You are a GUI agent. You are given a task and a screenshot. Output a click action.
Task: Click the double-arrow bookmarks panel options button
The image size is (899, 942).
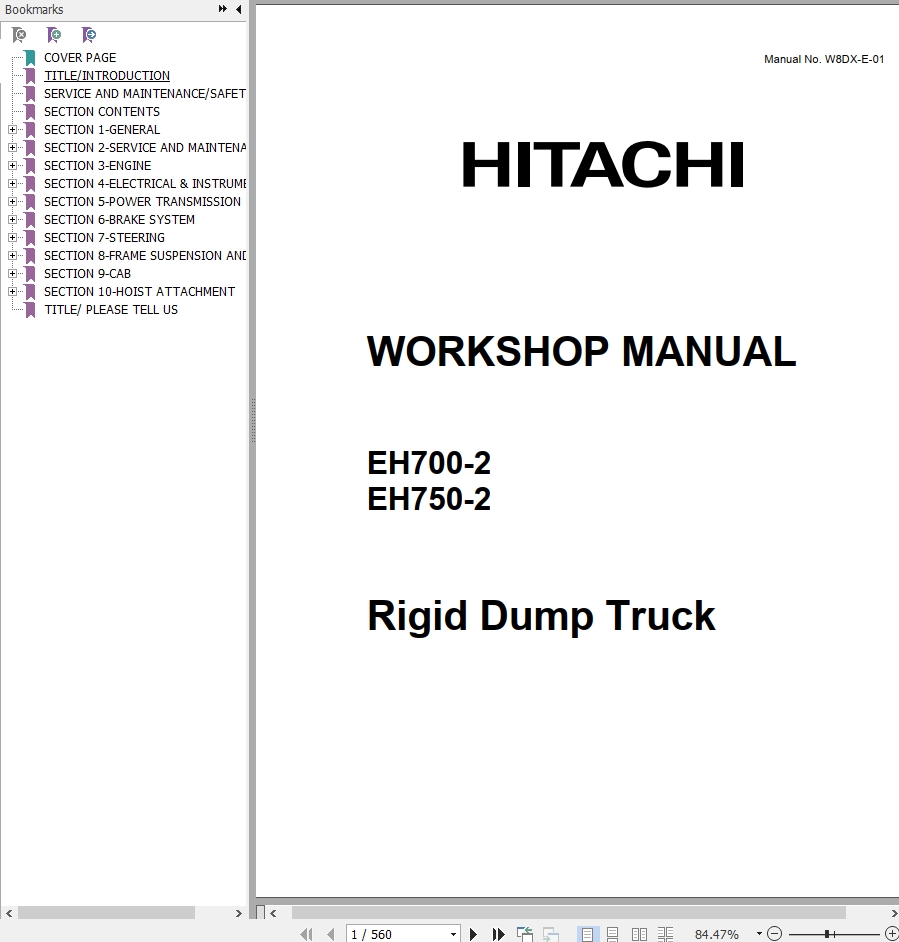pyautogui.click(x=223, y=9)
